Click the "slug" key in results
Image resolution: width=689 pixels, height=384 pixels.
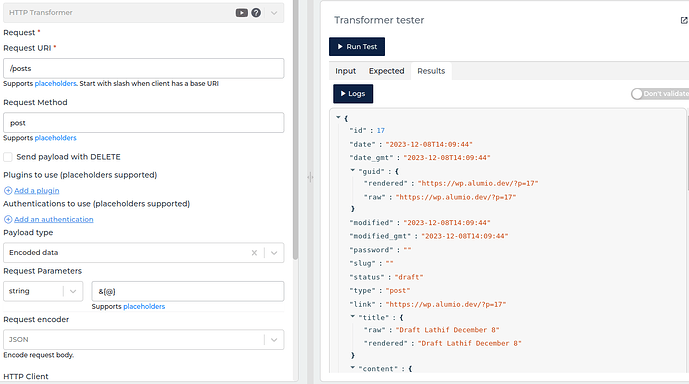pyautogui.click(x=362, y=263)
